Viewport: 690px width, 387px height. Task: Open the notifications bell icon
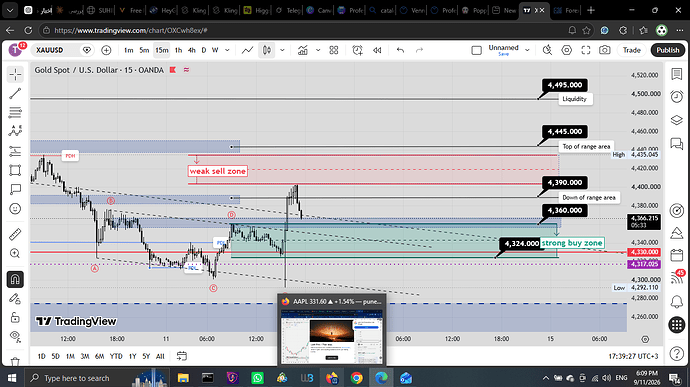676,302
